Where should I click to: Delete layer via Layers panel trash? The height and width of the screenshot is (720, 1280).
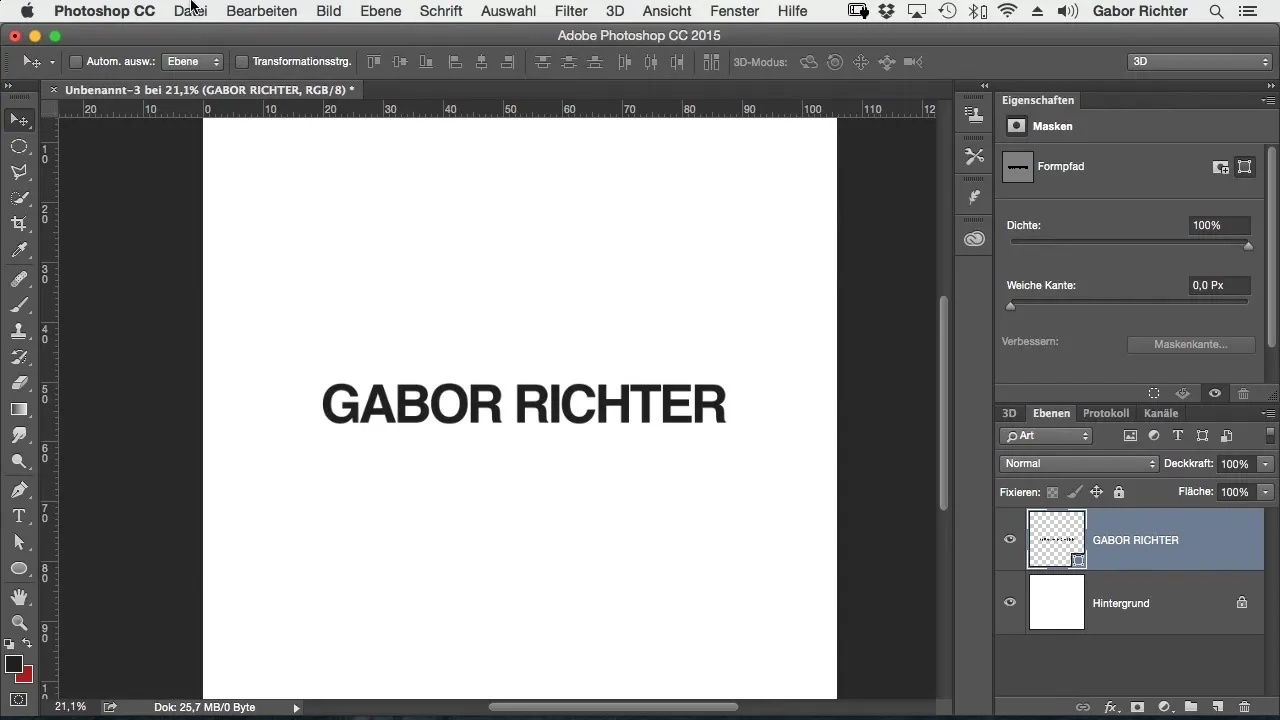point(1245,707)
